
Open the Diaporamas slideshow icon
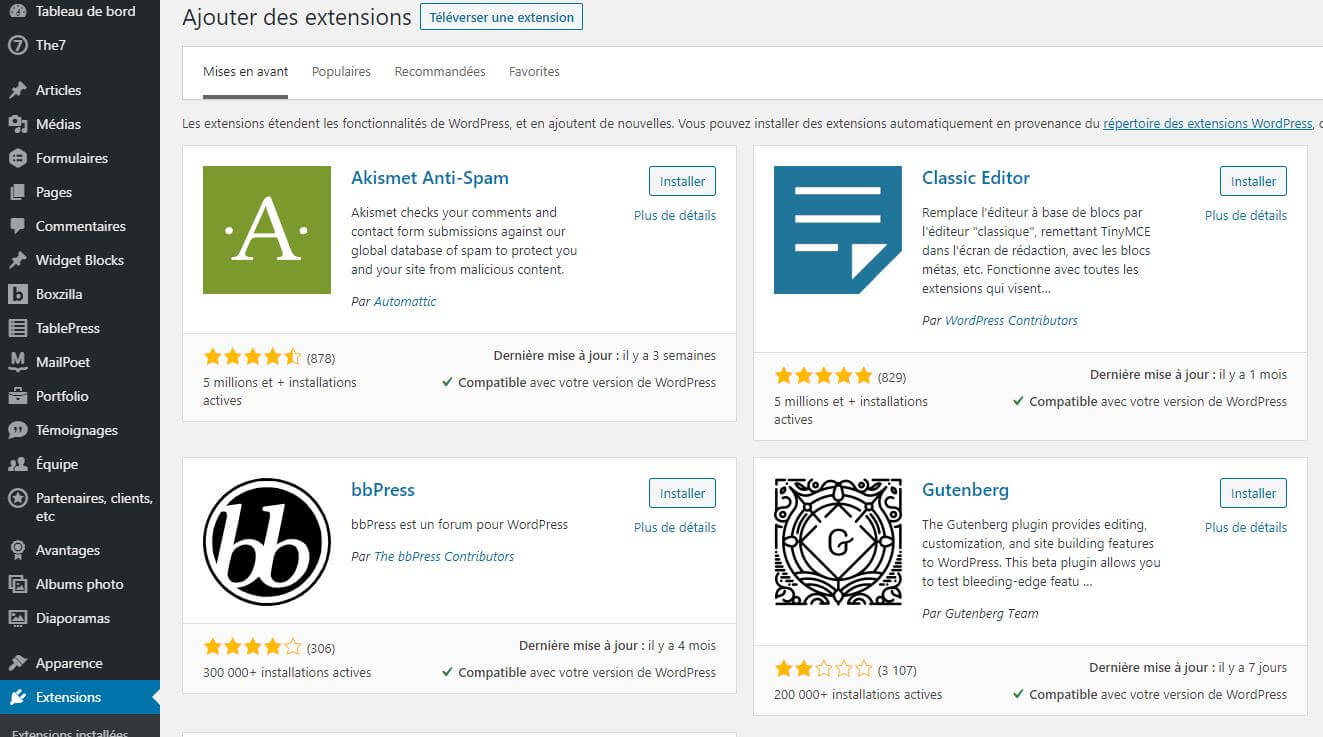click(x=17, y=618)
